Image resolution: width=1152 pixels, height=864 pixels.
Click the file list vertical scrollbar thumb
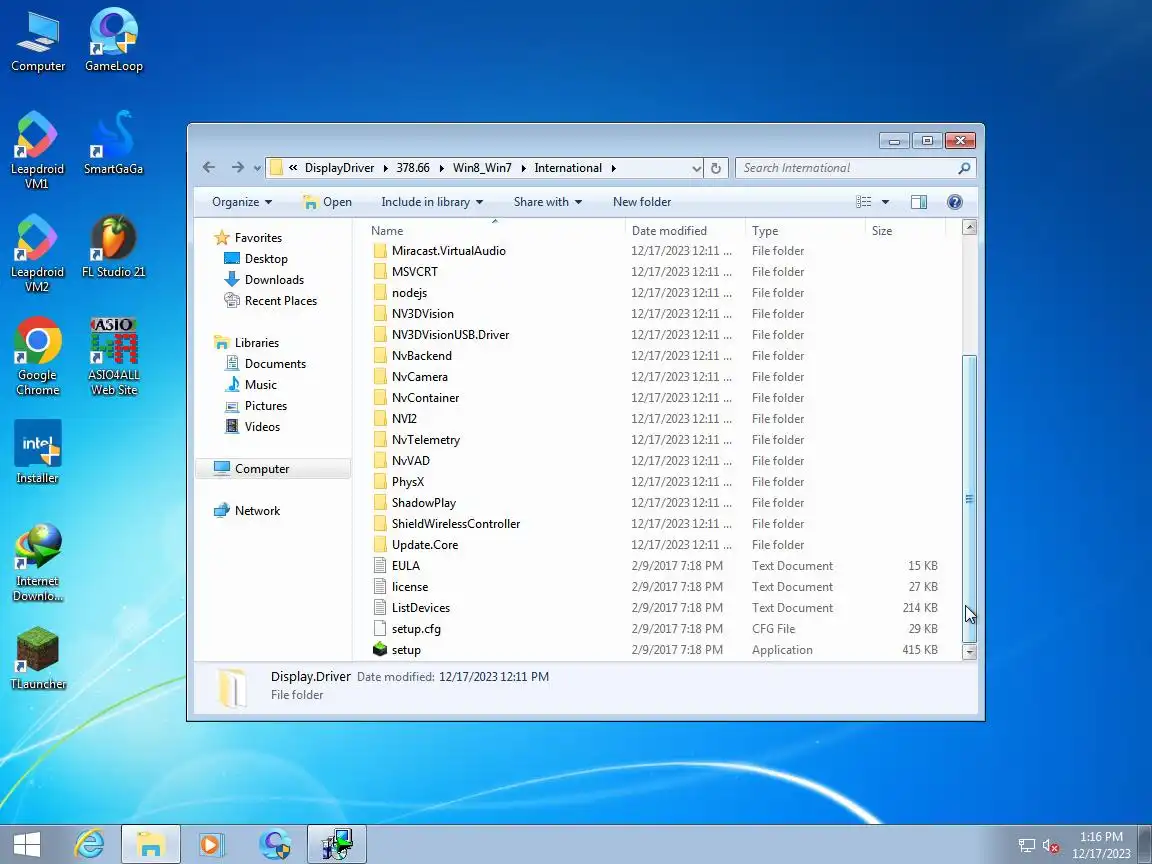click(969, 499)
